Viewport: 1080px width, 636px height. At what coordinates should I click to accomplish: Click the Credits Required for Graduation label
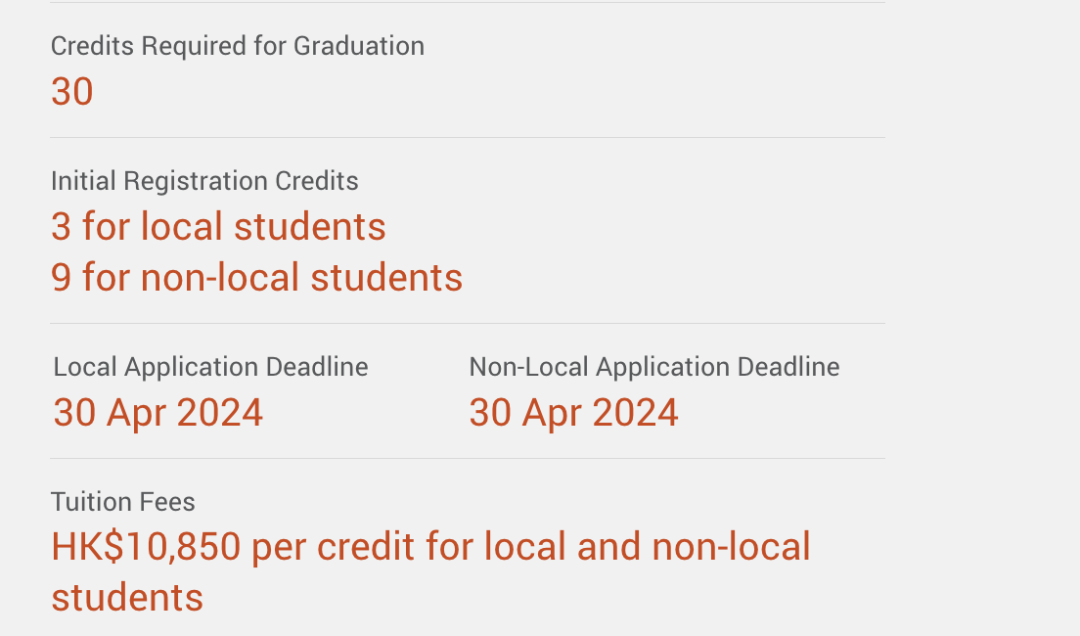click(x=238, y=46)
